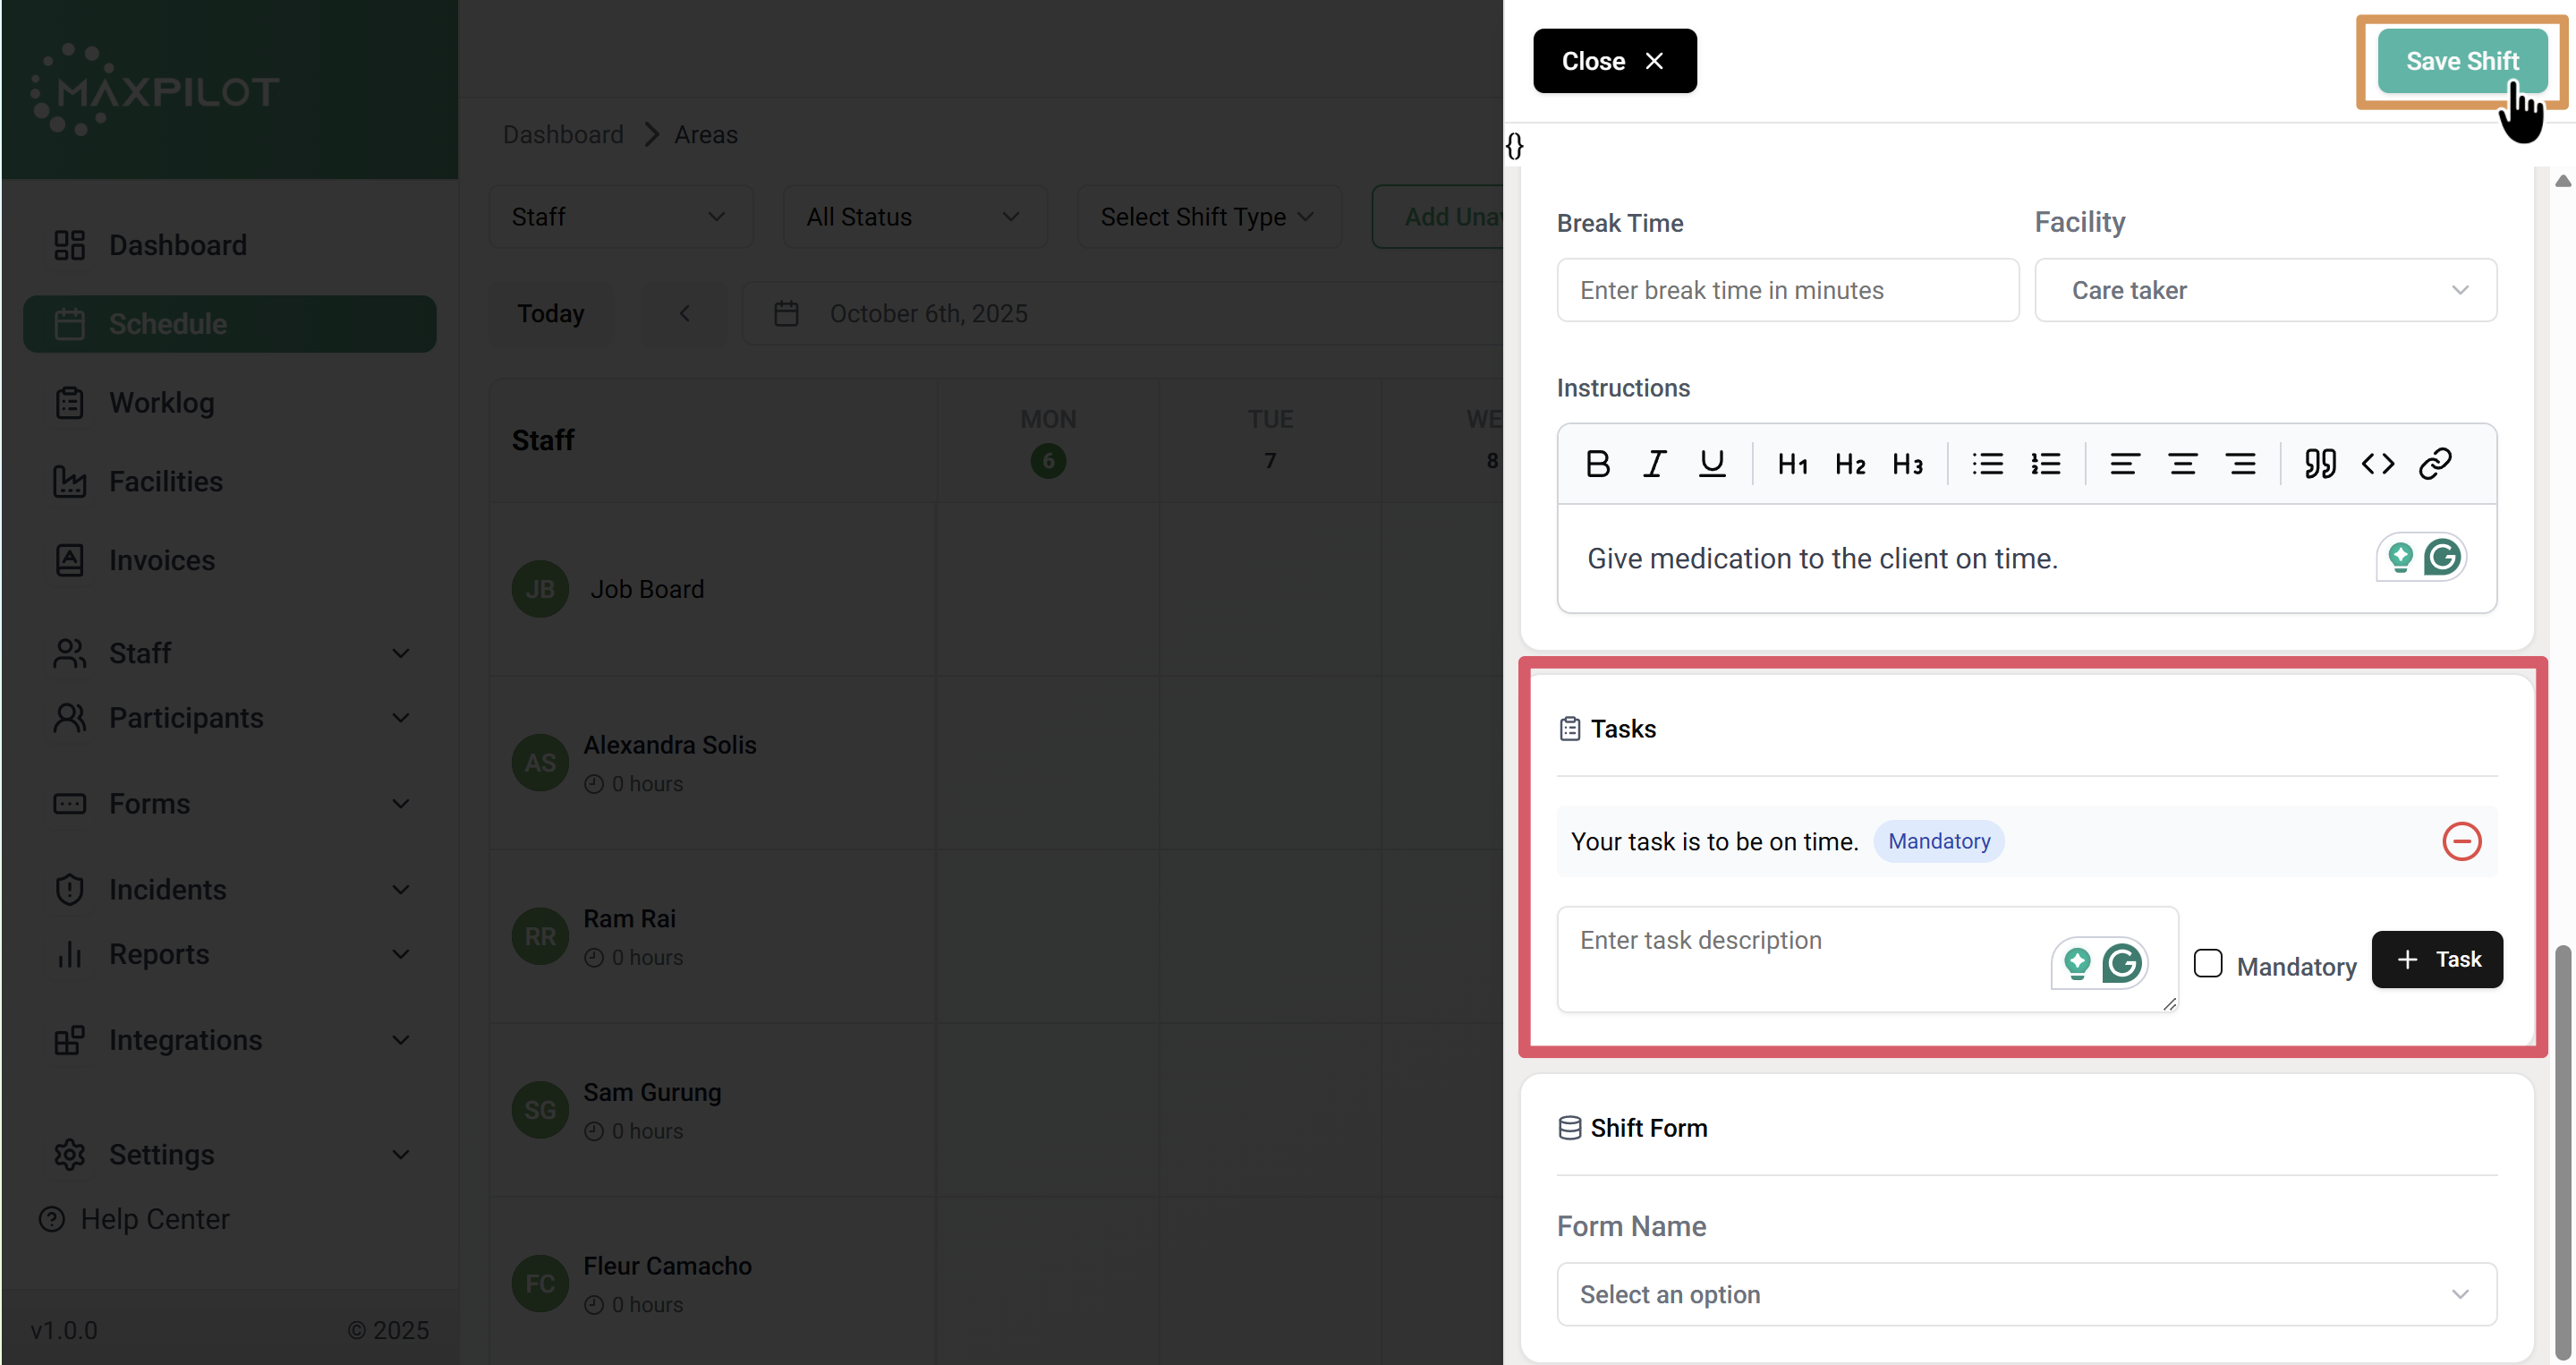
Task: Click the Break Time minutes field
Action: [1787, 290]
